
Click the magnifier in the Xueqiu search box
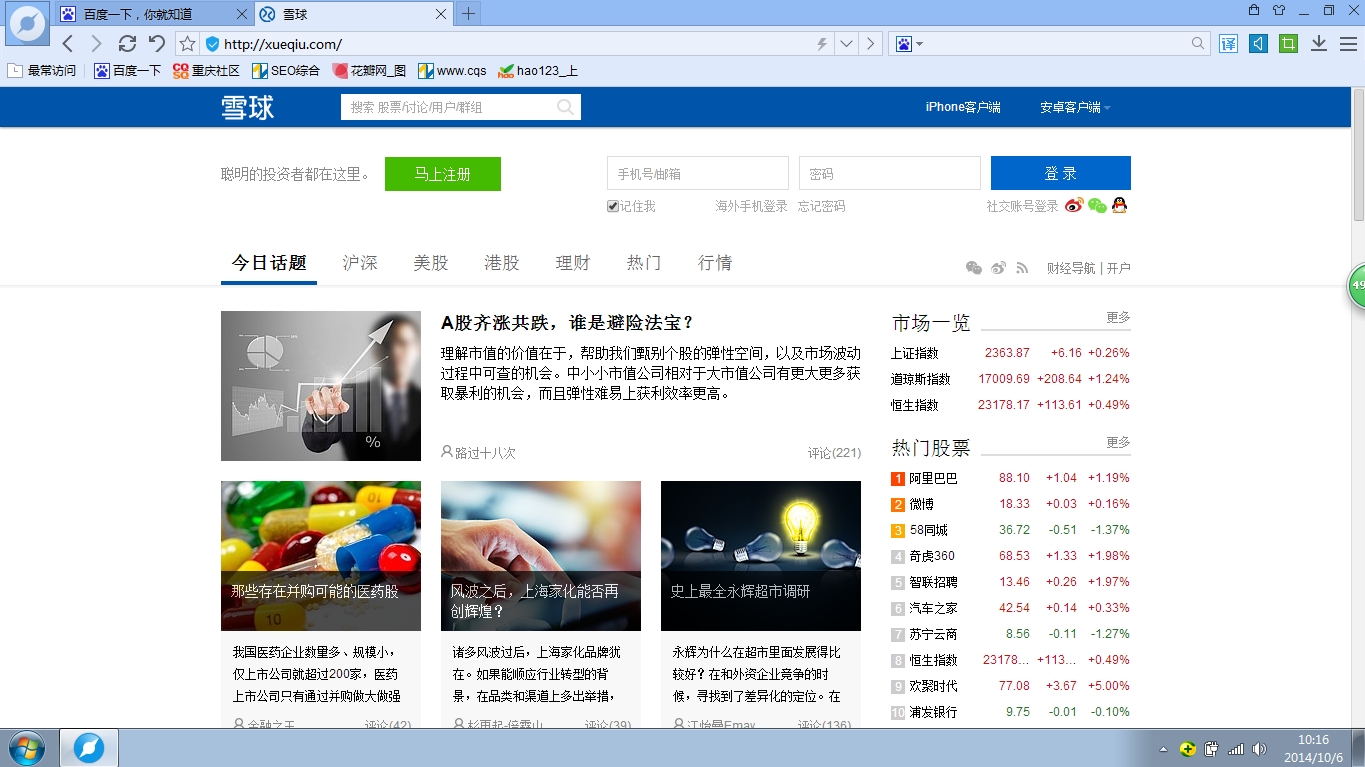566,107
